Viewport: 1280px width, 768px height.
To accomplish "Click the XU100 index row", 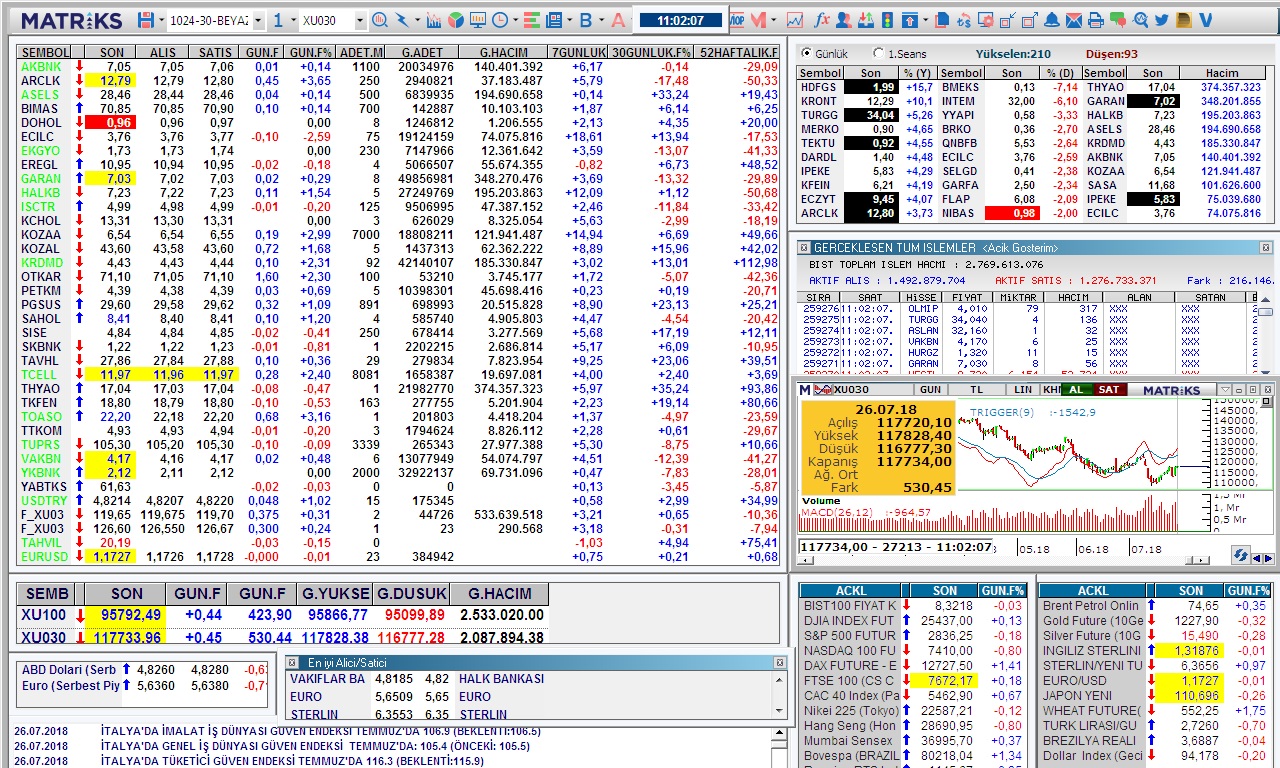I will click(283, 614).
